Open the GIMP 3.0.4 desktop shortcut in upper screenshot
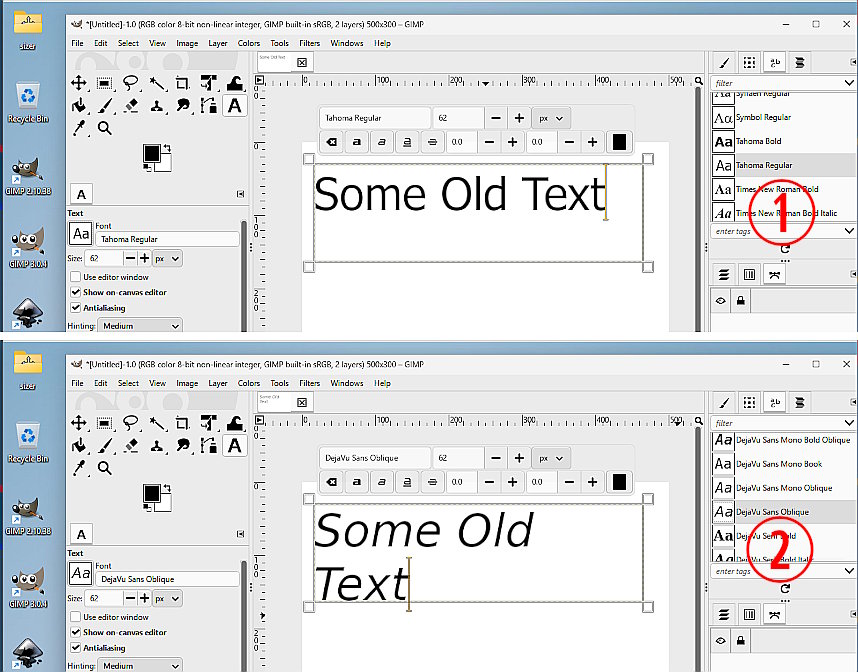Screen dimensions: 858x672 [x=28, y=244]
